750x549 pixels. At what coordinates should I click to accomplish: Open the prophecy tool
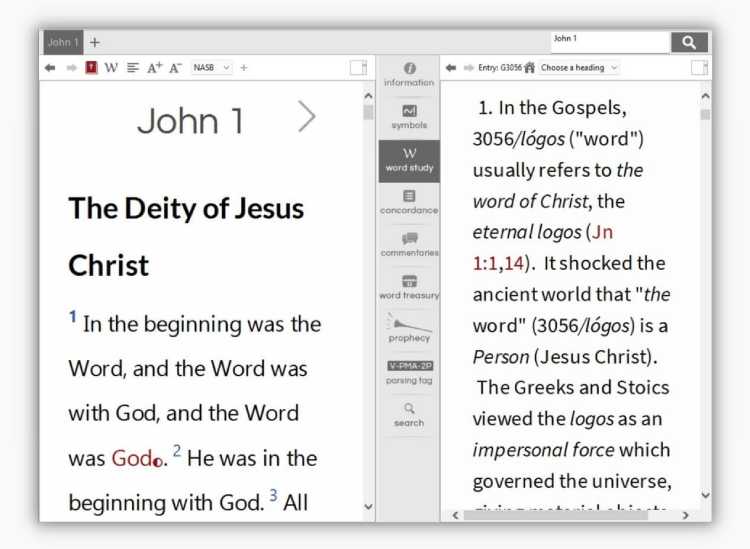[x=409, y=328]
